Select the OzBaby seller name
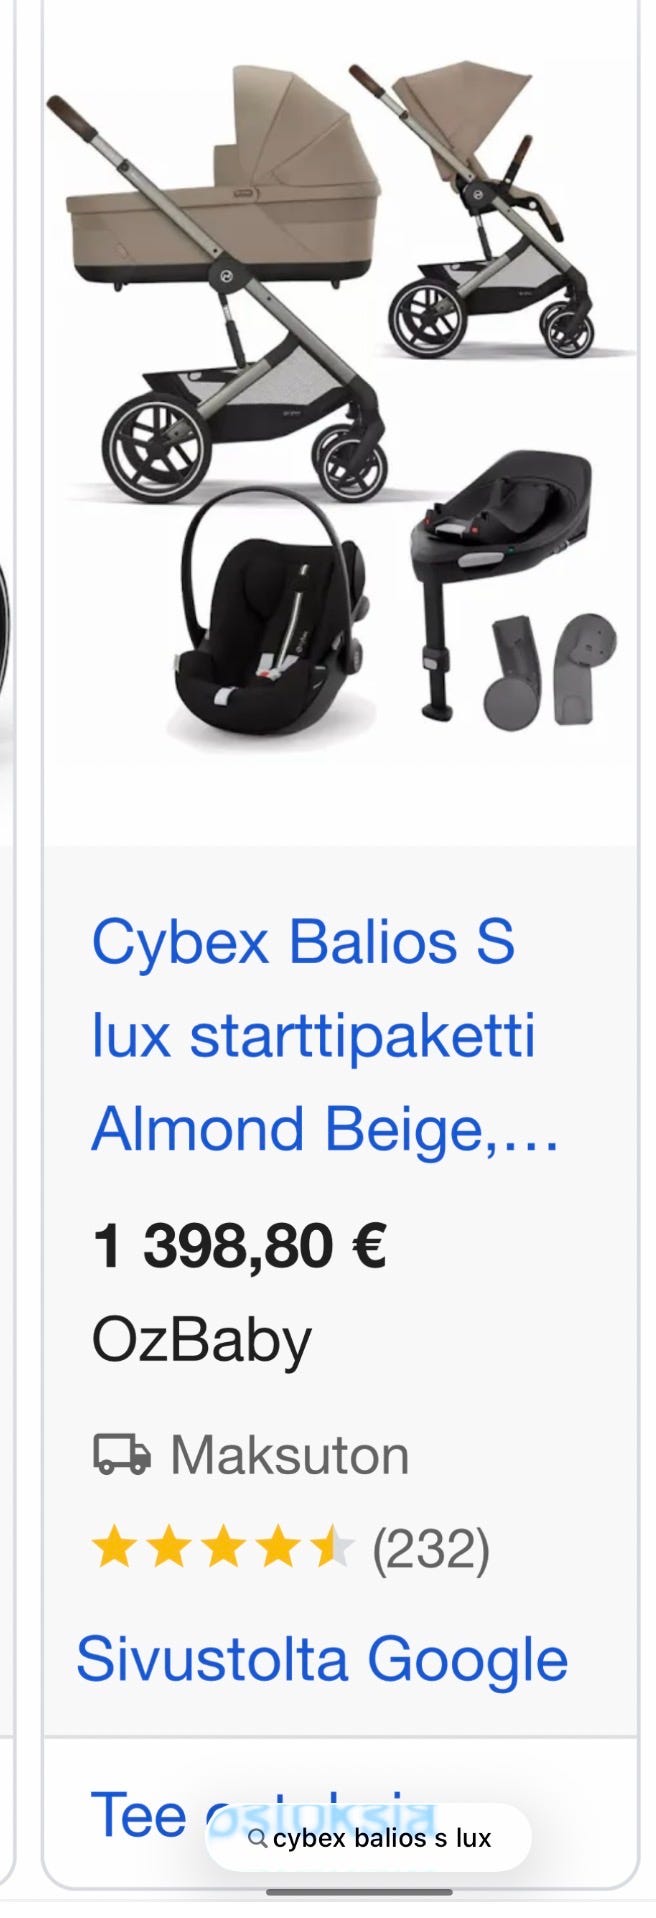 pyautogui.click(x=202, y=1340)
